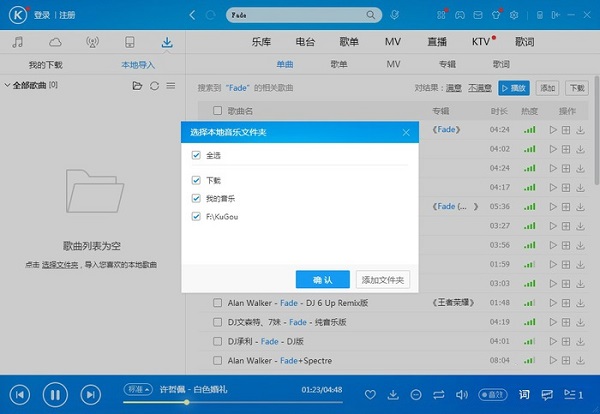
Task: Play the 08:04 Fade+Spectre track
Action: pos(553,360)
